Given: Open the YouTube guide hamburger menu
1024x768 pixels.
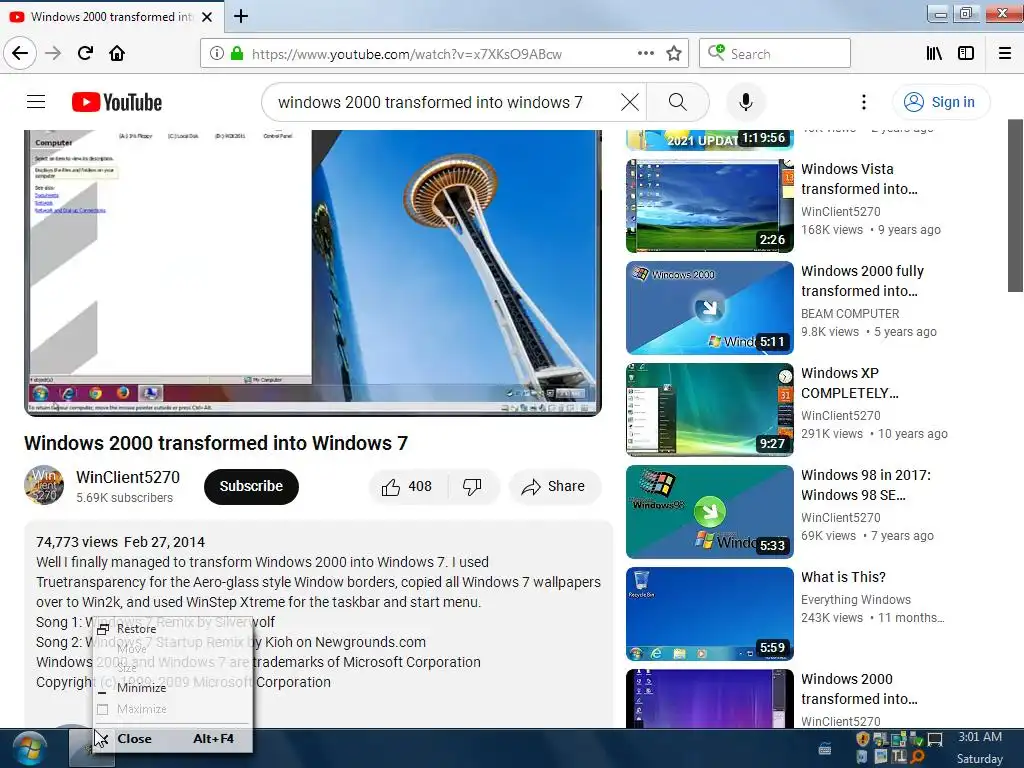Looking at the screenshot, I should pyautogui.click(x=36, y=102).
